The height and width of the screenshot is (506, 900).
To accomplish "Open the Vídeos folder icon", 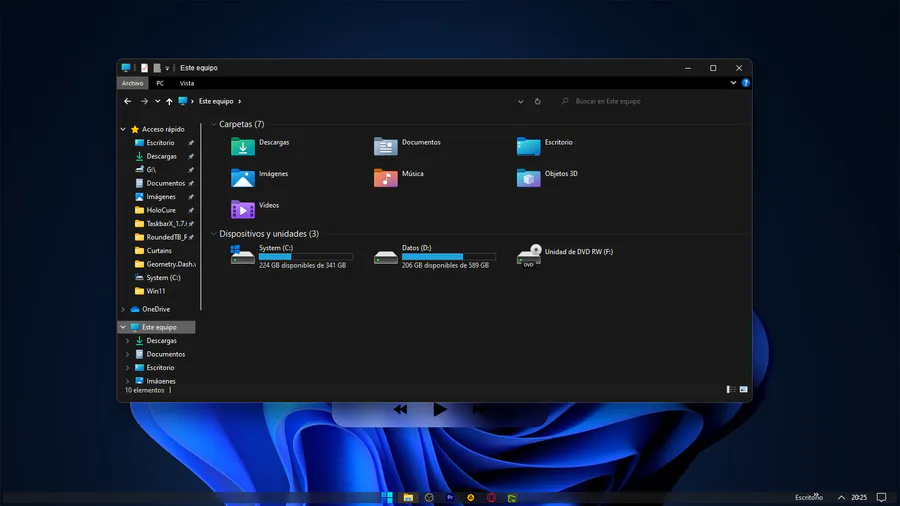I will [243, 209].
